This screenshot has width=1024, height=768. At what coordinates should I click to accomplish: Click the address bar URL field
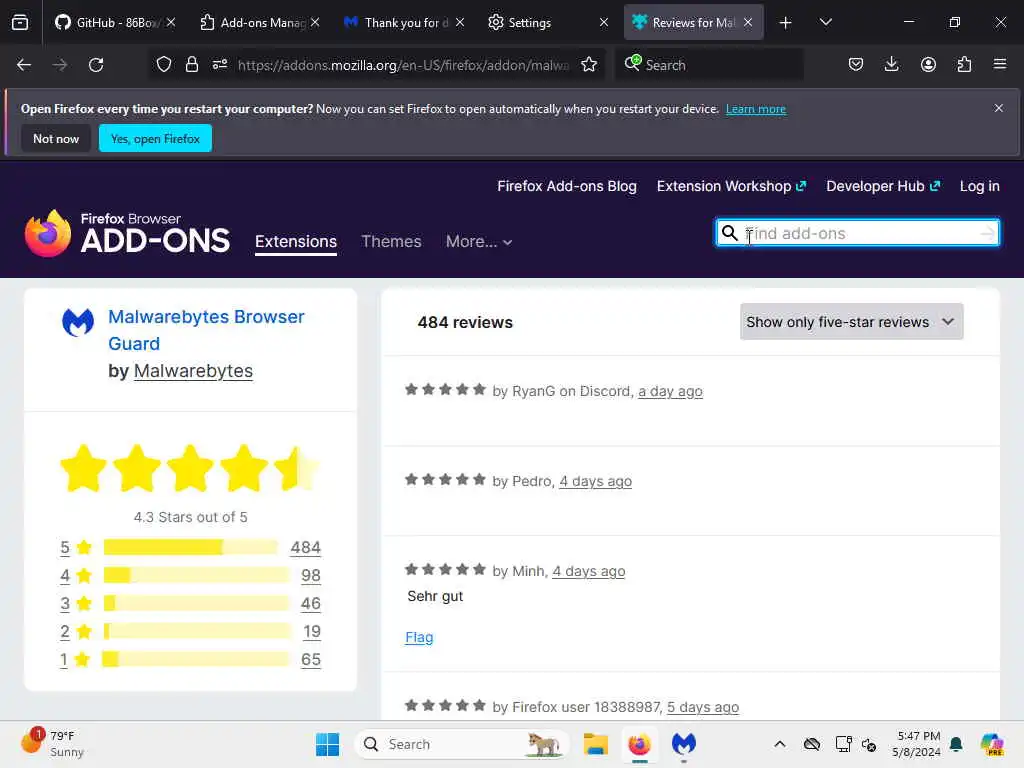(404, 65)
